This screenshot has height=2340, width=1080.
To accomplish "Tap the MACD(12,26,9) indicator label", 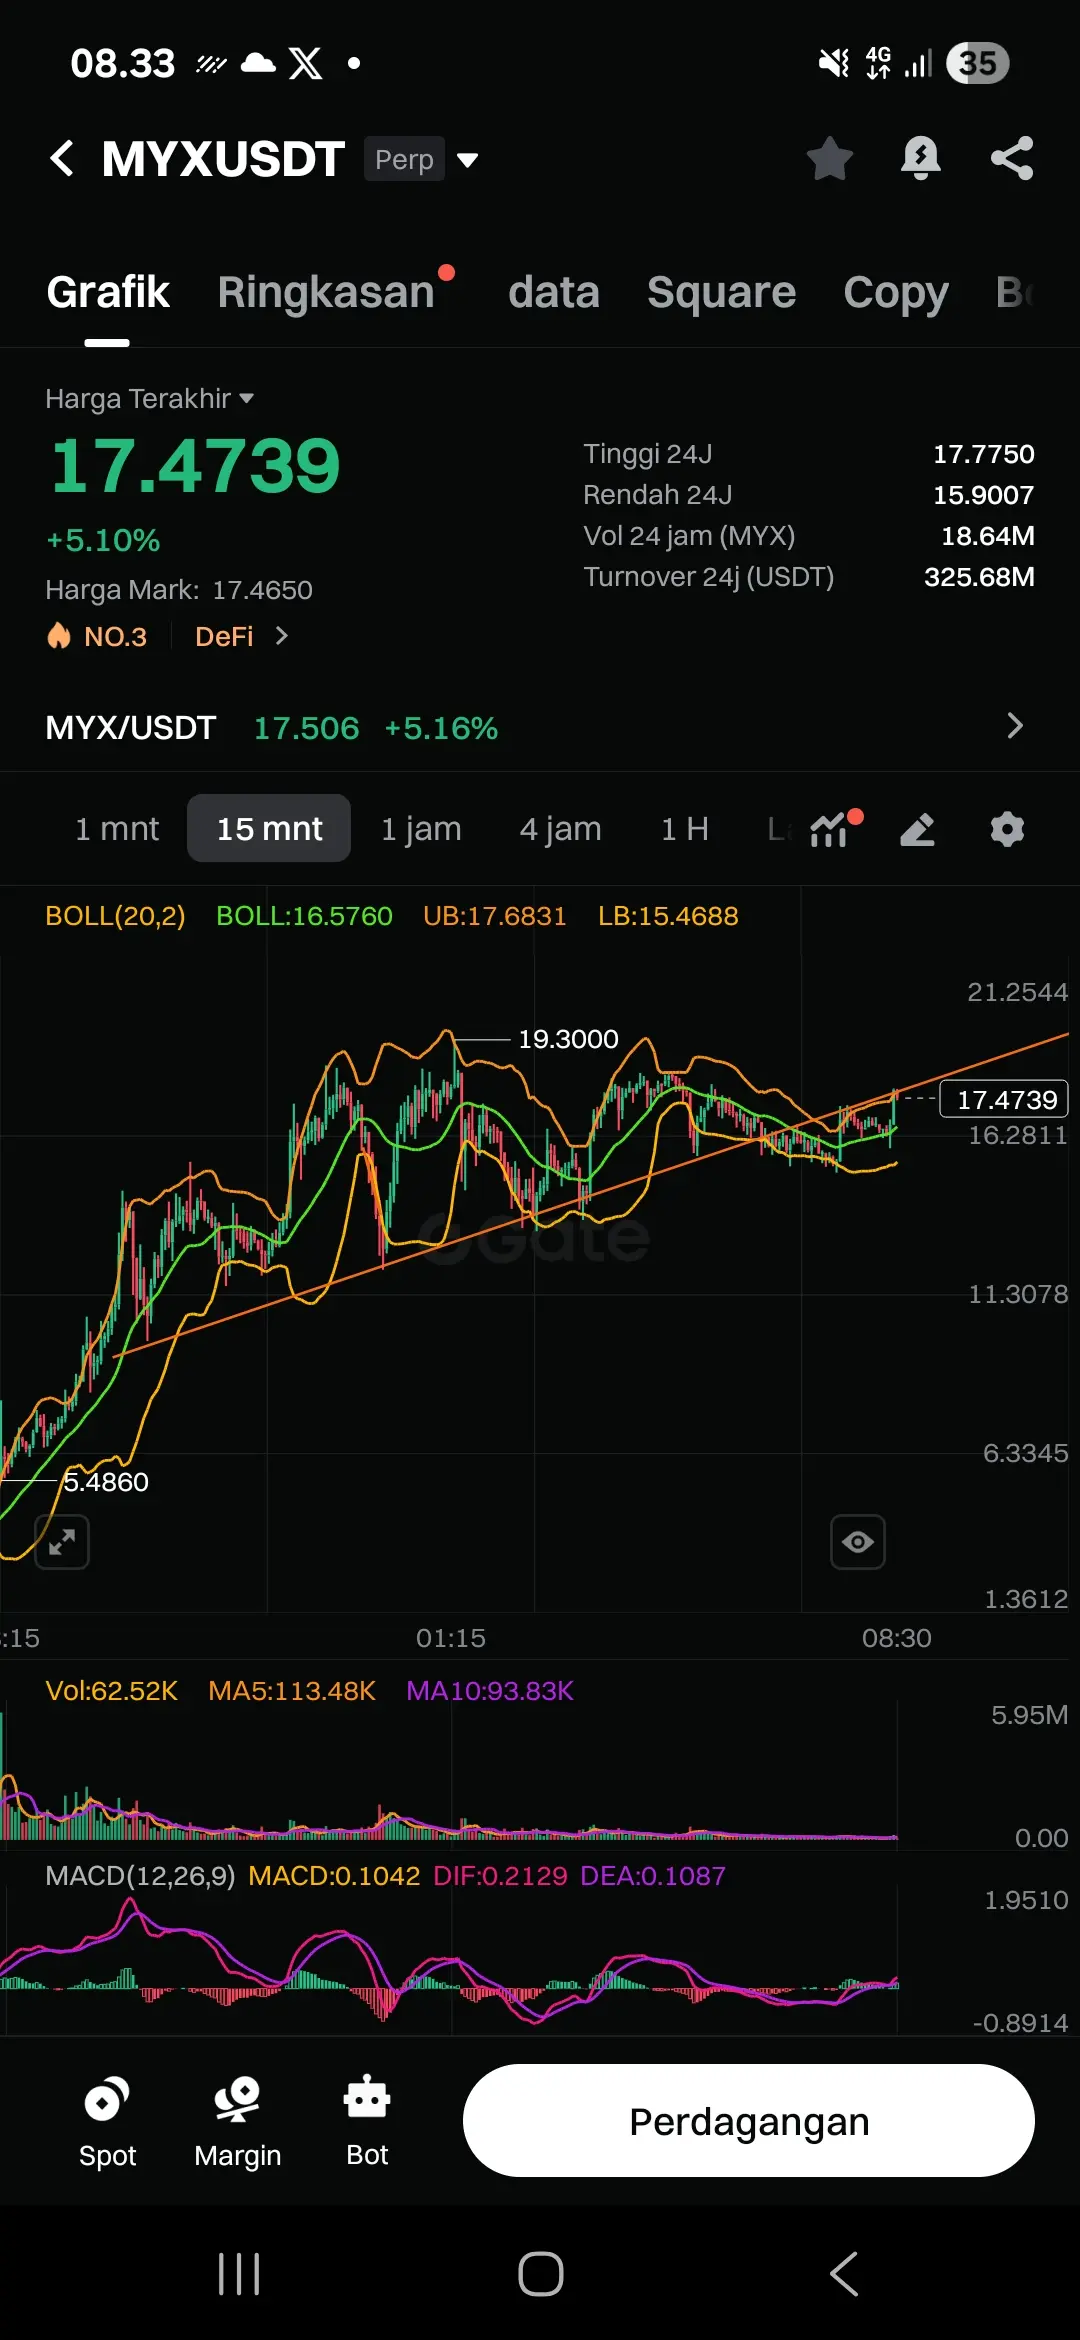I will coord(140,1876).
